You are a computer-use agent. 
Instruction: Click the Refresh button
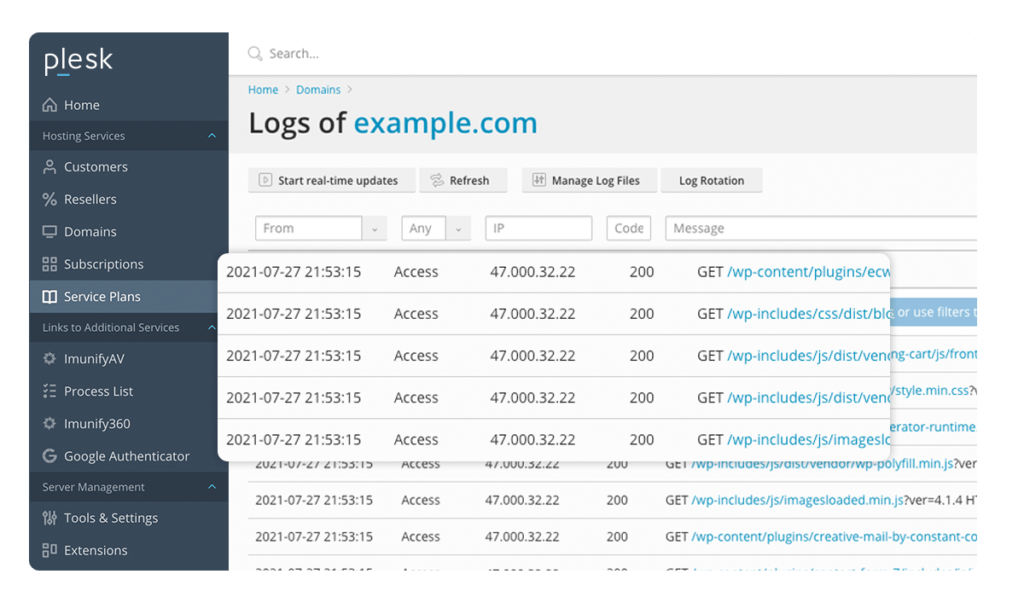tap(463, 180)
